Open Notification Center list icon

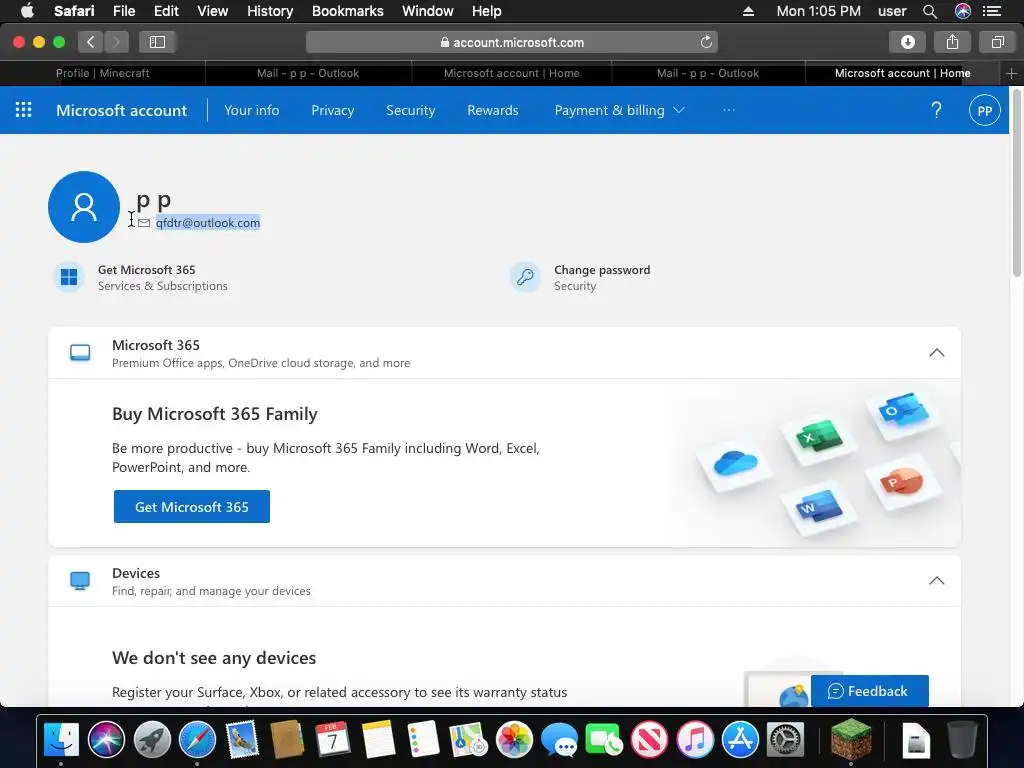(x=992, y=11)
